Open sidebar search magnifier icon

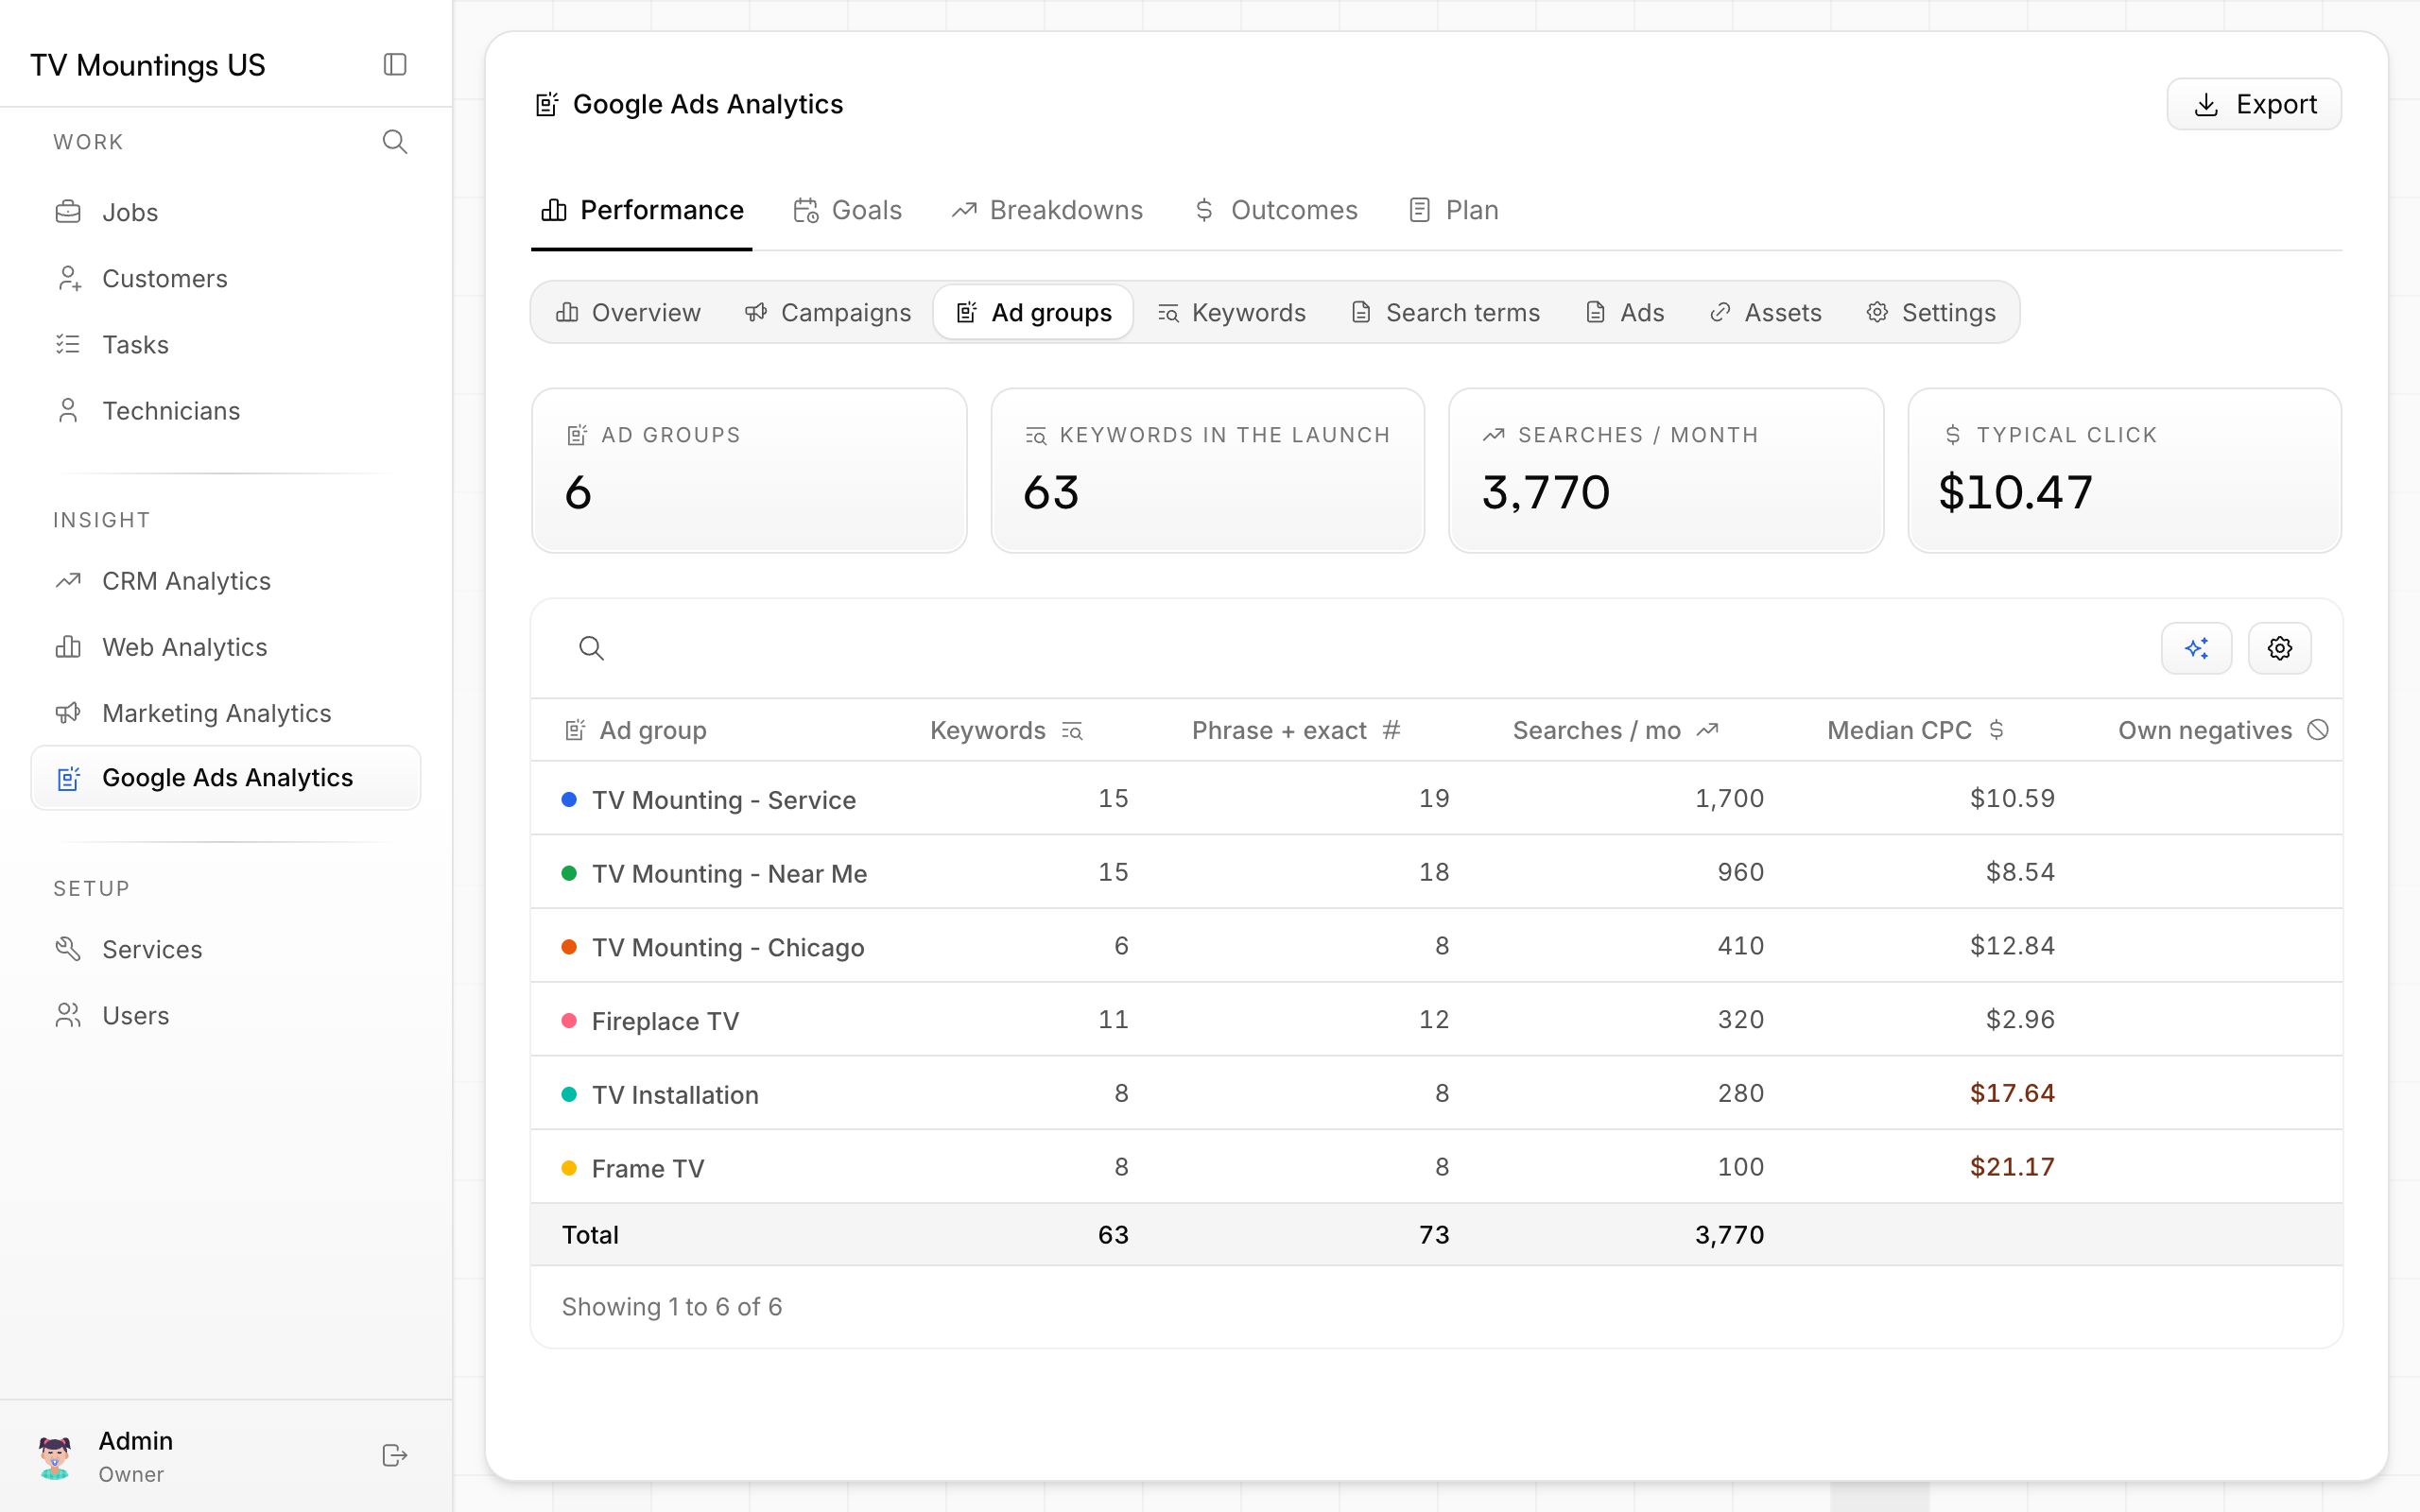(395, 142)
